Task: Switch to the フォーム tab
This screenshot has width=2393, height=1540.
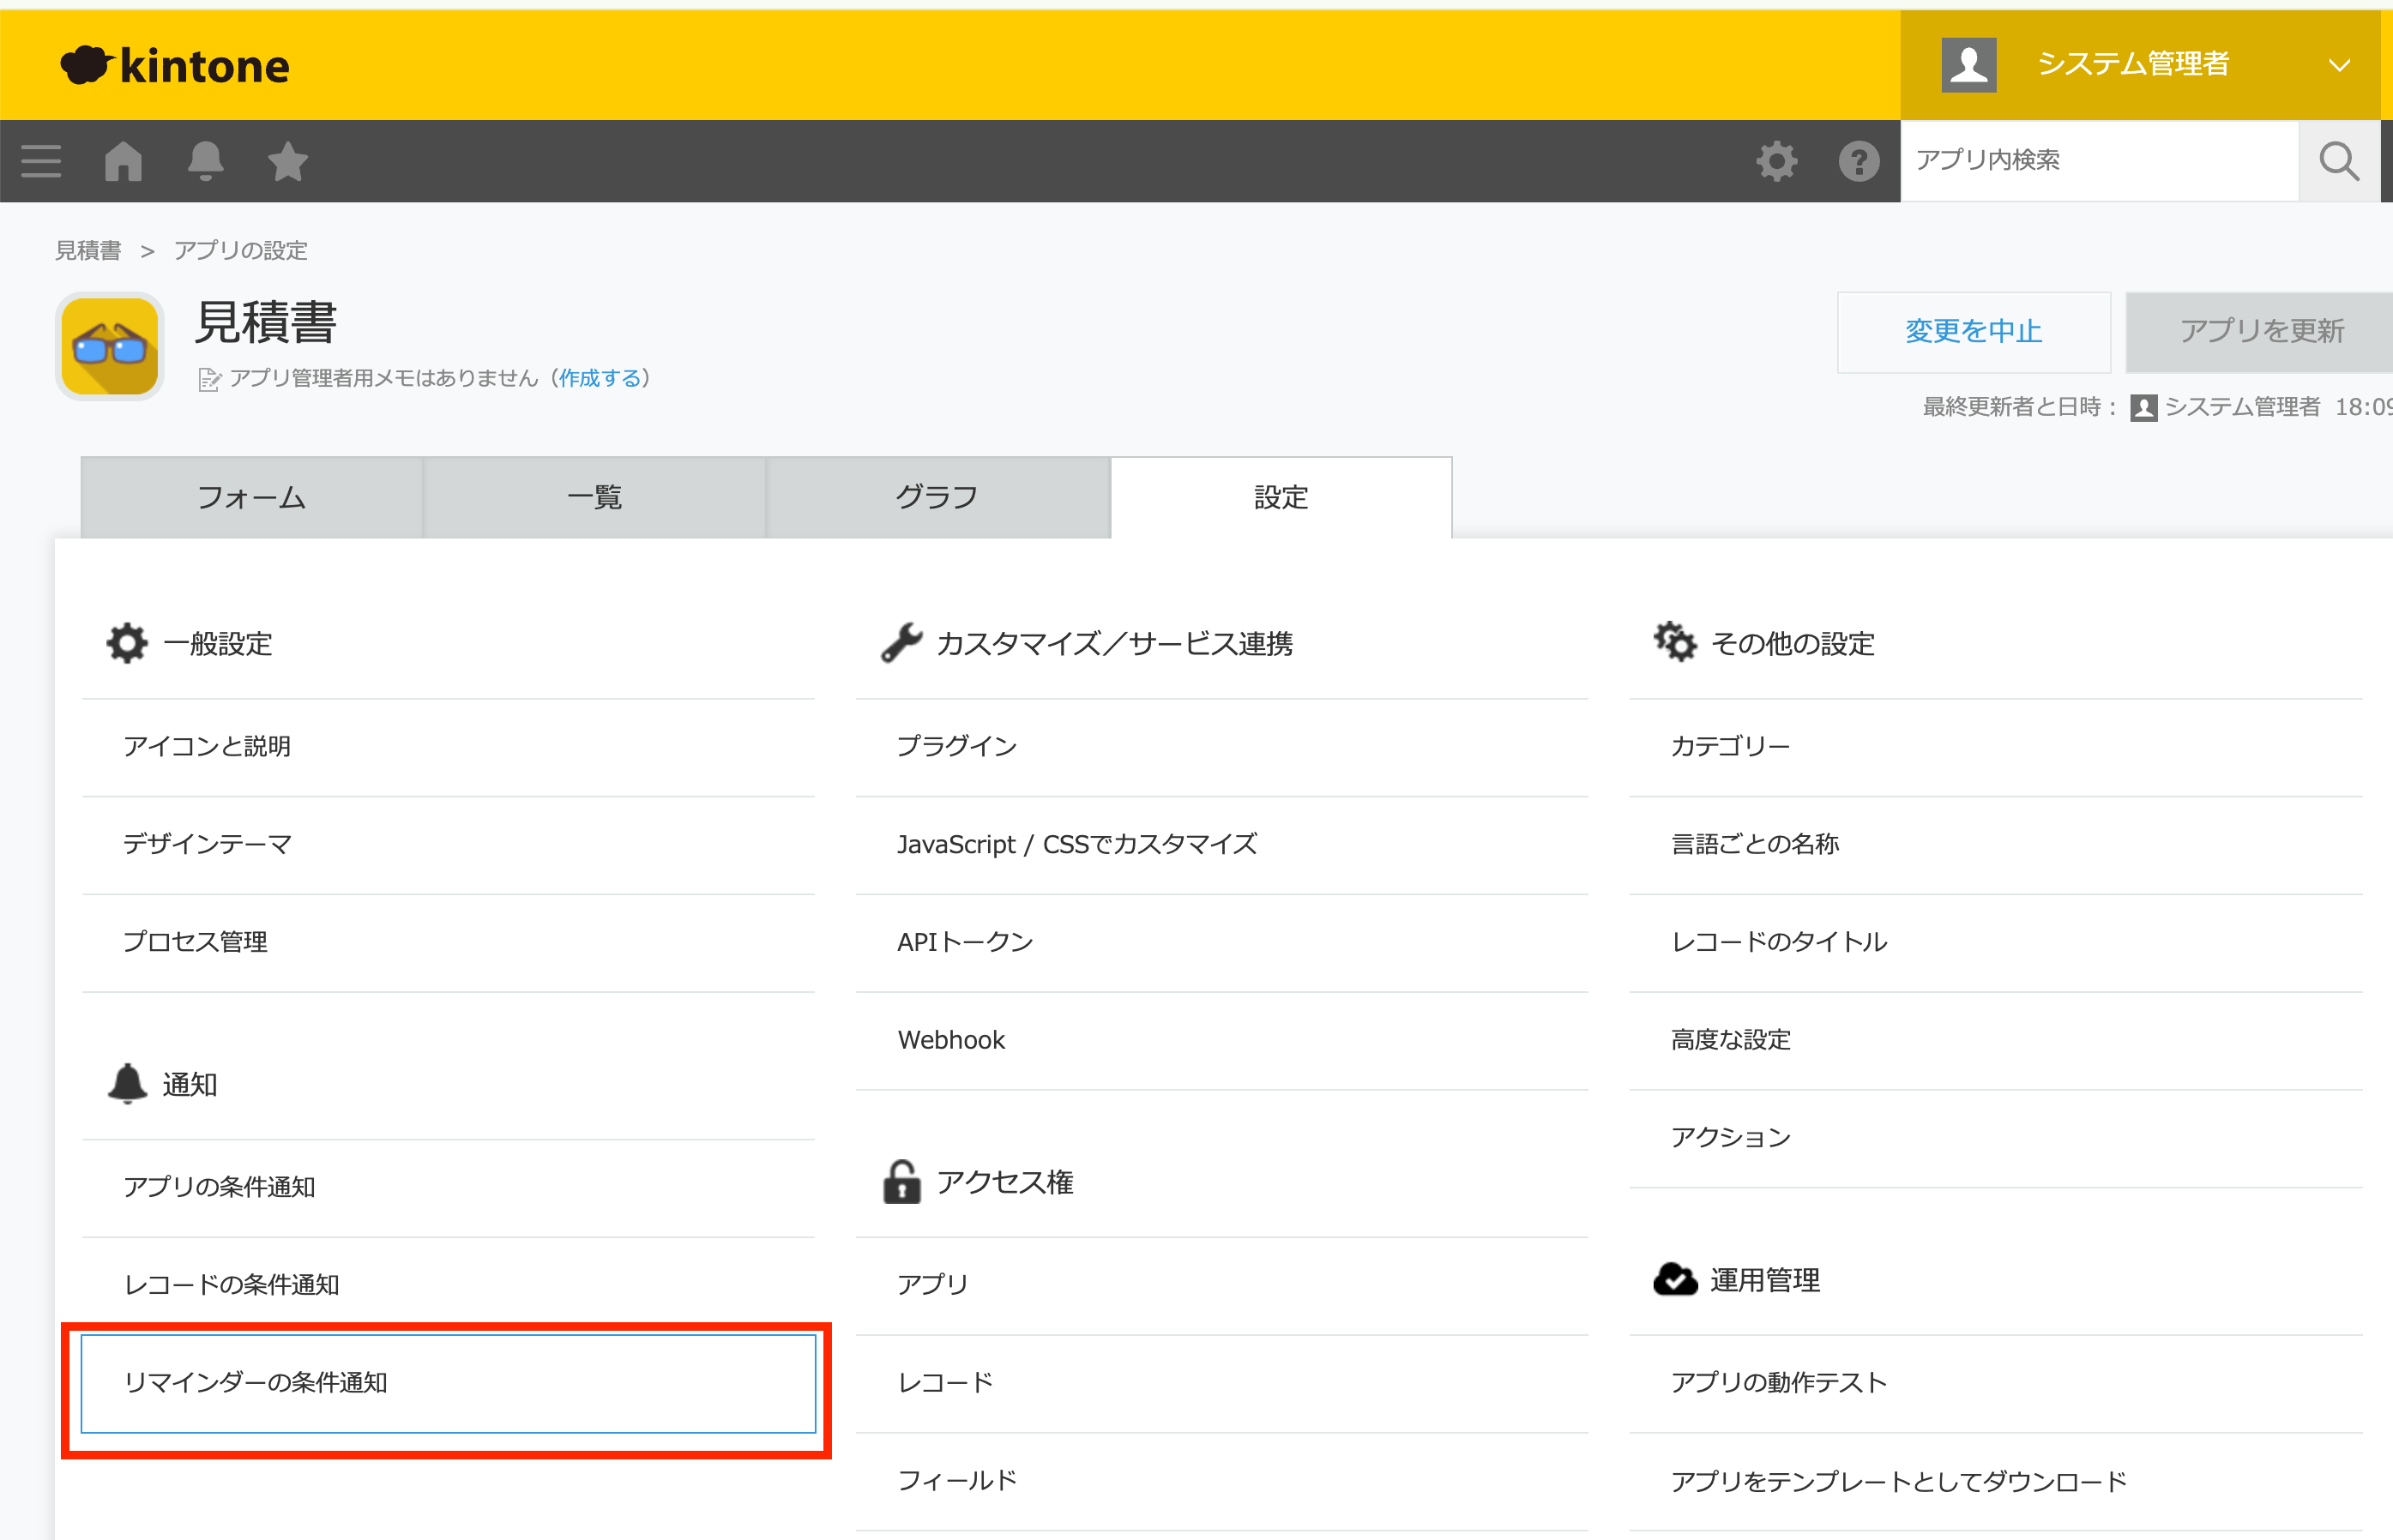Action: [251, 497]
